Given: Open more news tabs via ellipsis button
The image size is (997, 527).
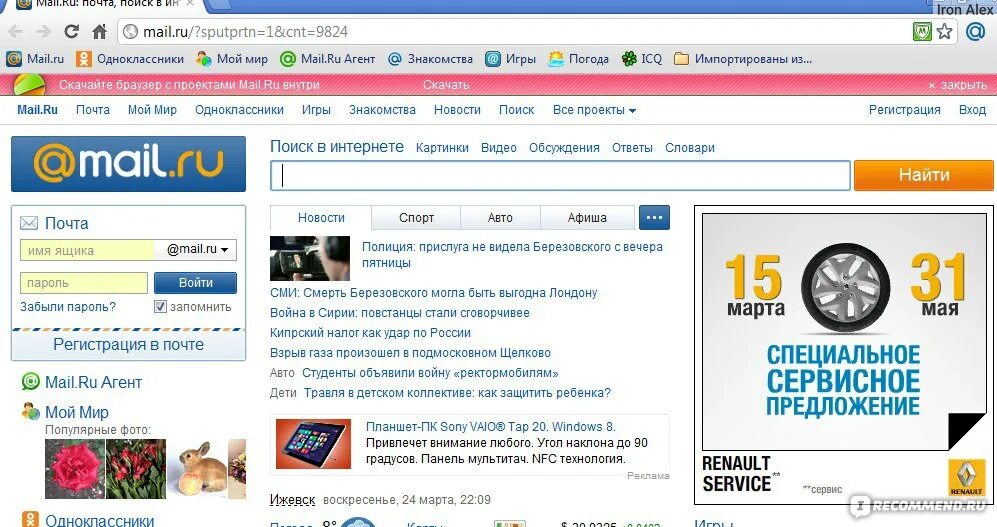Looking at the screenshot, I should click(x=654, y=217).
